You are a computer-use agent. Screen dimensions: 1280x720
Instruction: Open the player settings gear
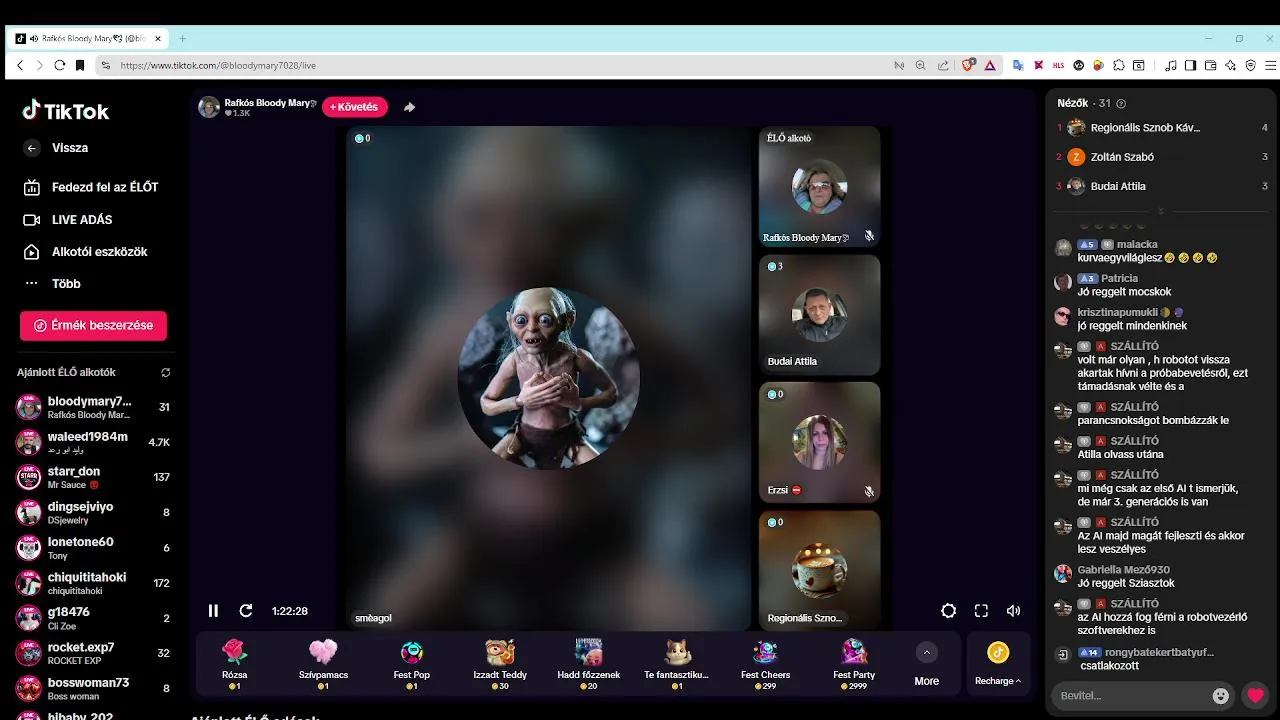pyautogui.click(x=949, y=611)
